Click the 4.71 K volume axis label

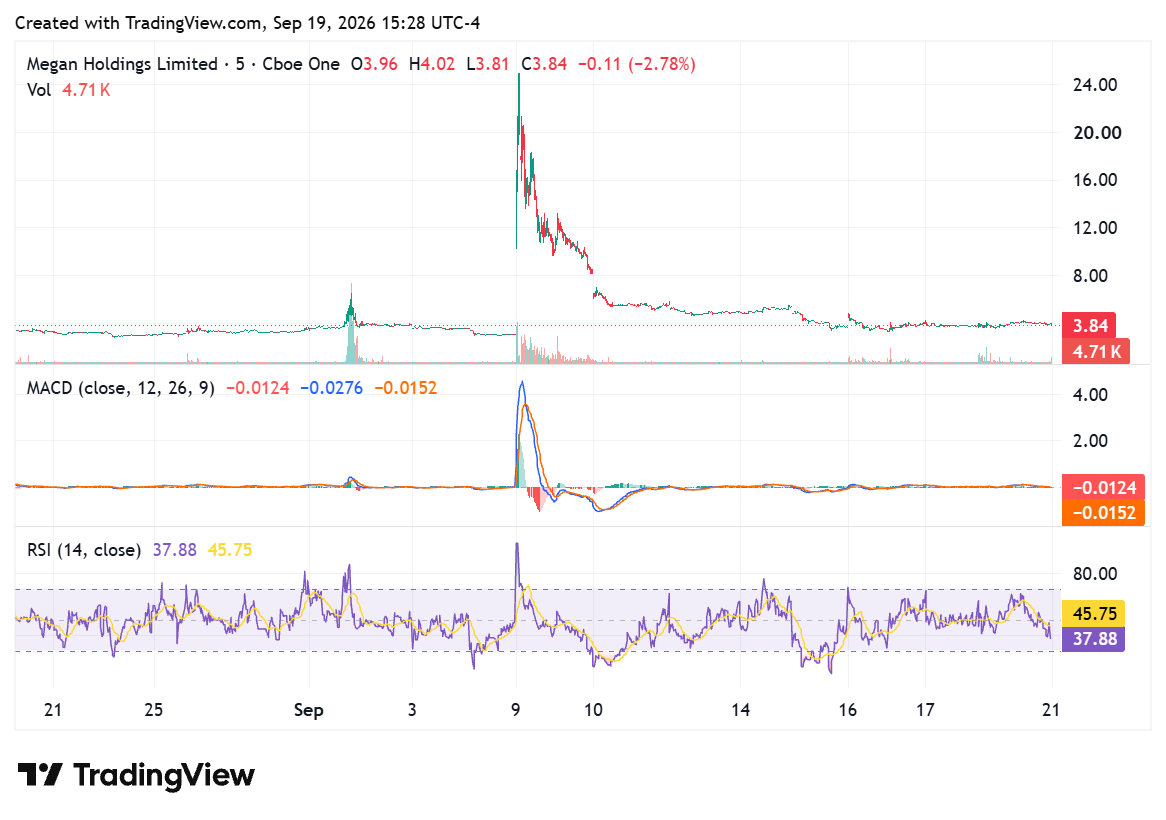(1095, 351)
